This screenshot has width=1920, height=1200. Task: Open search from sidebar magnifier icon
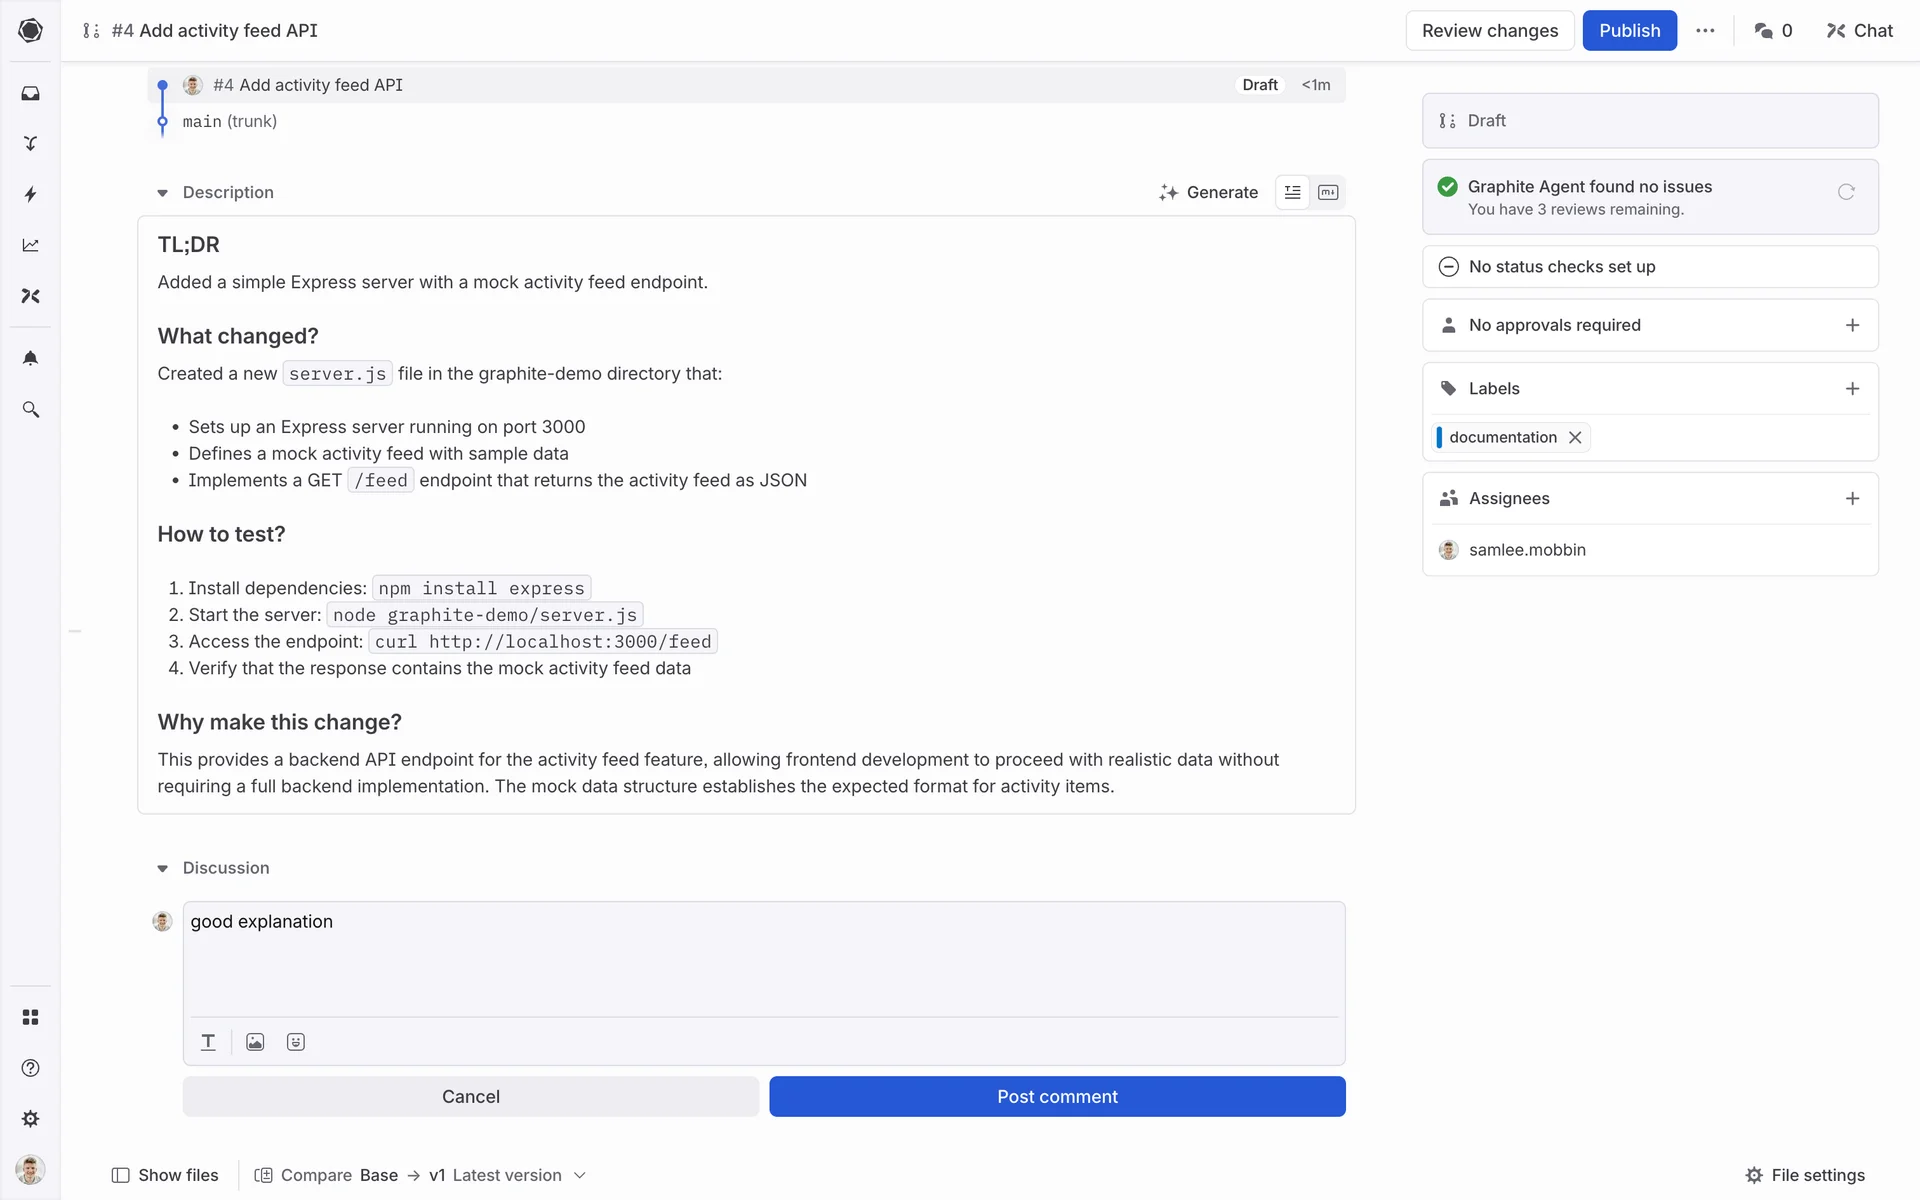tap(30, 410)
